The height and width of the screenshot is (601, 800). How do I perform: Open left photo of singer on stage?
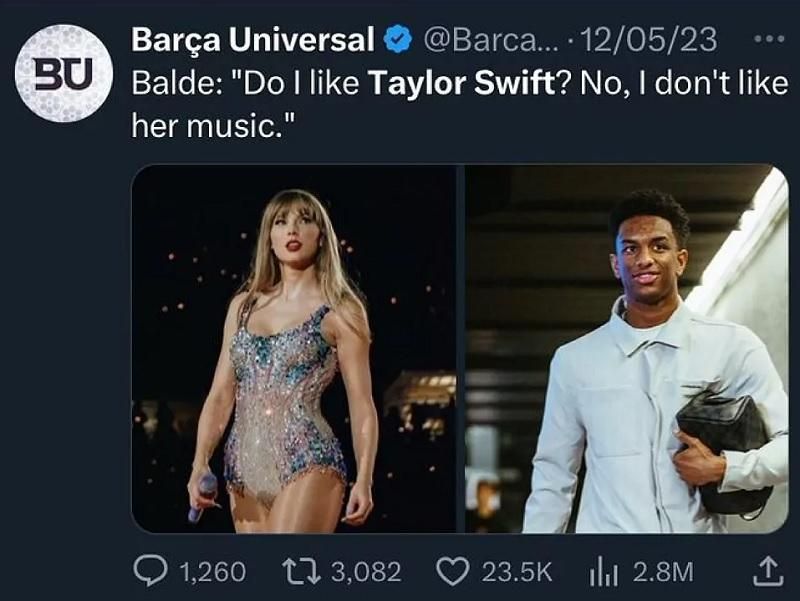[x=294, y=349]
